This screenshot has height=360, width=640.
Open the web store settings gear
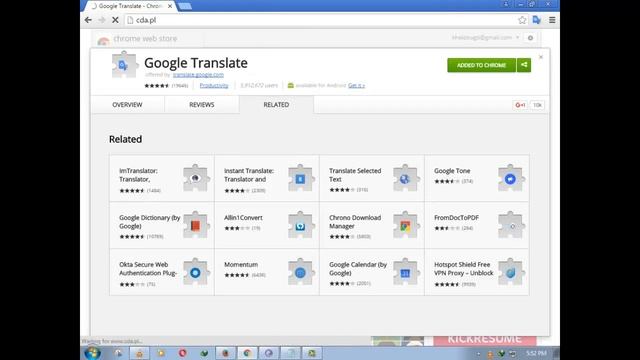[x=530, y=38]
